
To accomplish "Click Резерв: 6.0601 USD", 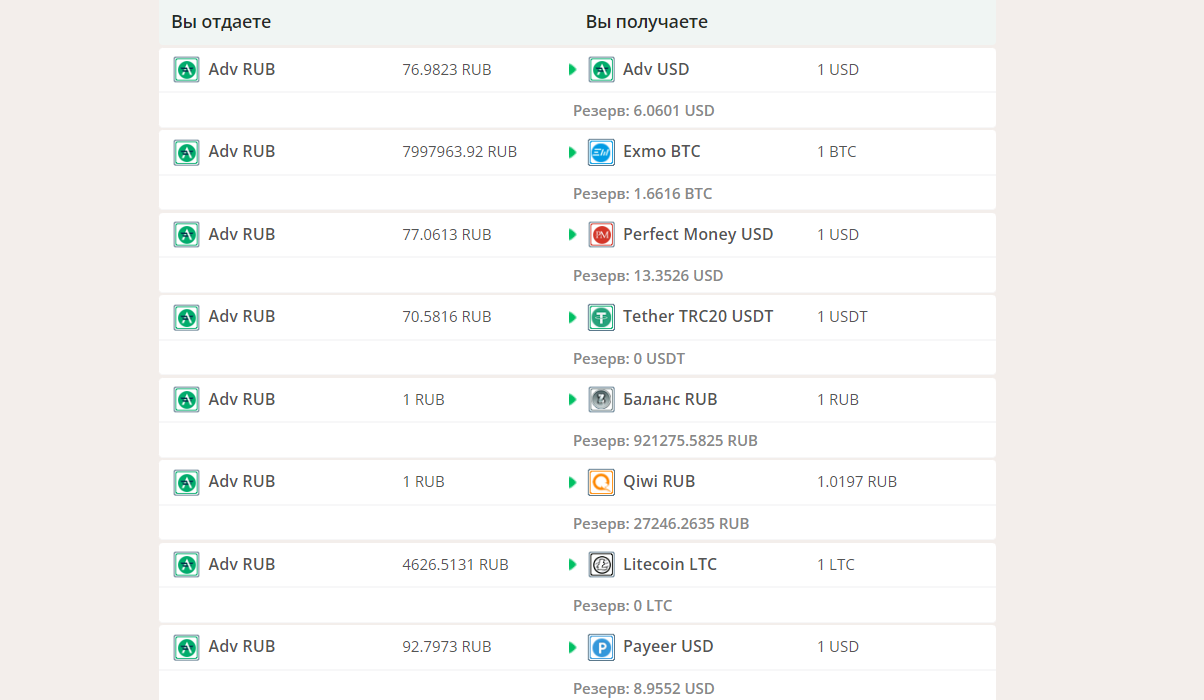I will pyautogui.click(x=644, y=111).
